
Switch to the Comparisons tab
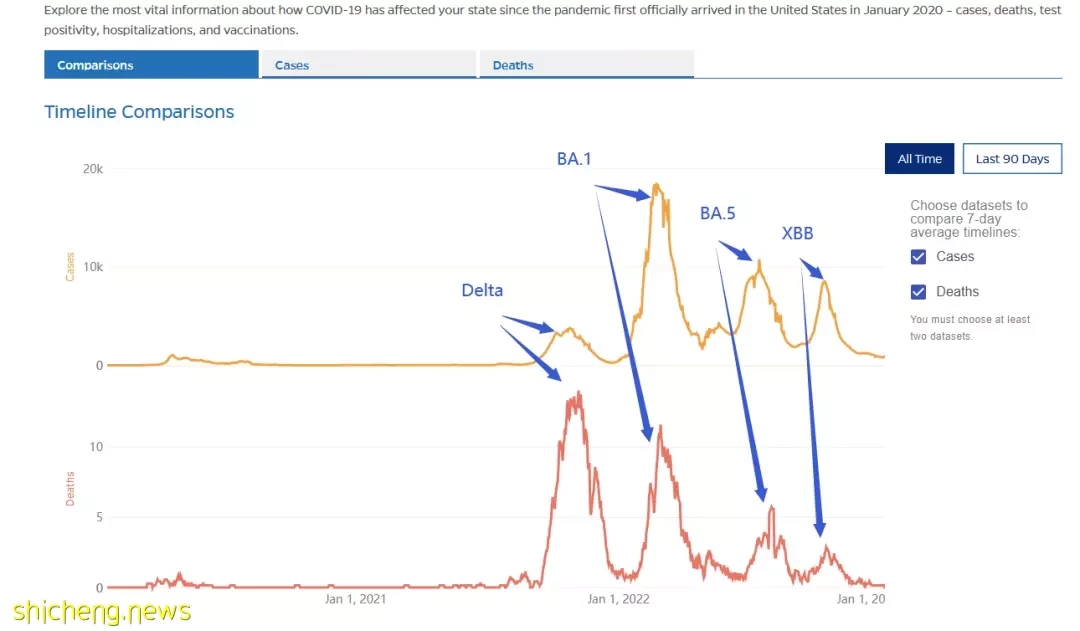point(152,65)
